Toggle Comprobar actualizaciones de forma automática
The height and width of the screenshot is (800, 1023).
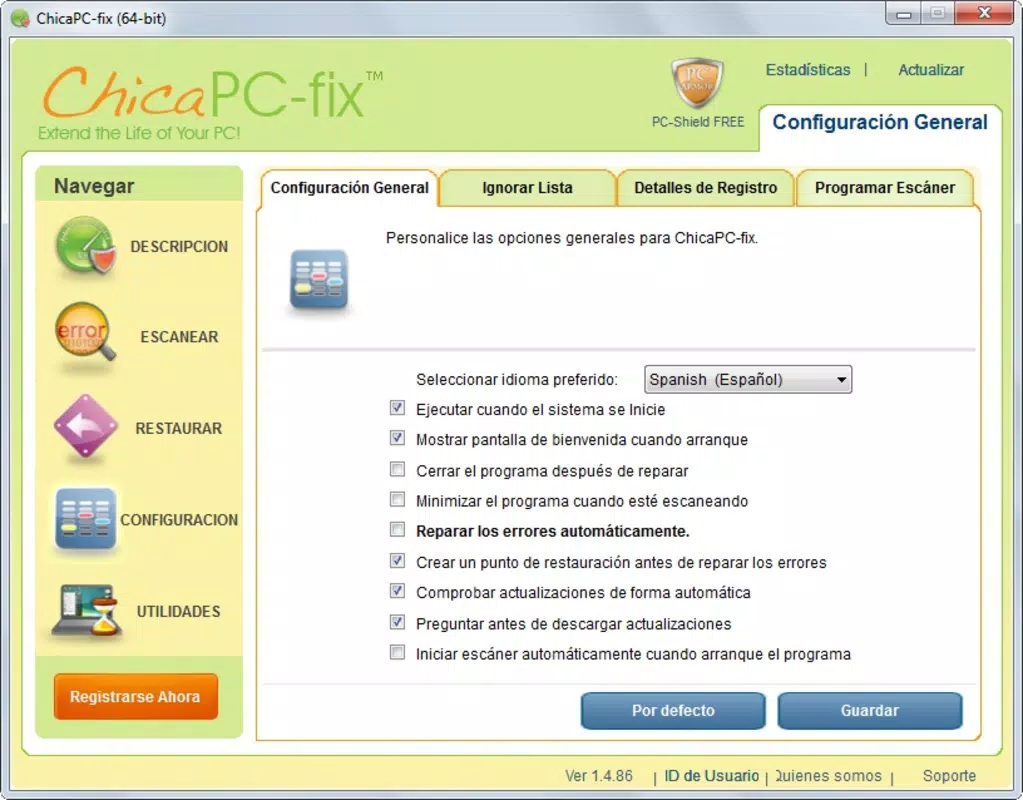click(397, 591)
